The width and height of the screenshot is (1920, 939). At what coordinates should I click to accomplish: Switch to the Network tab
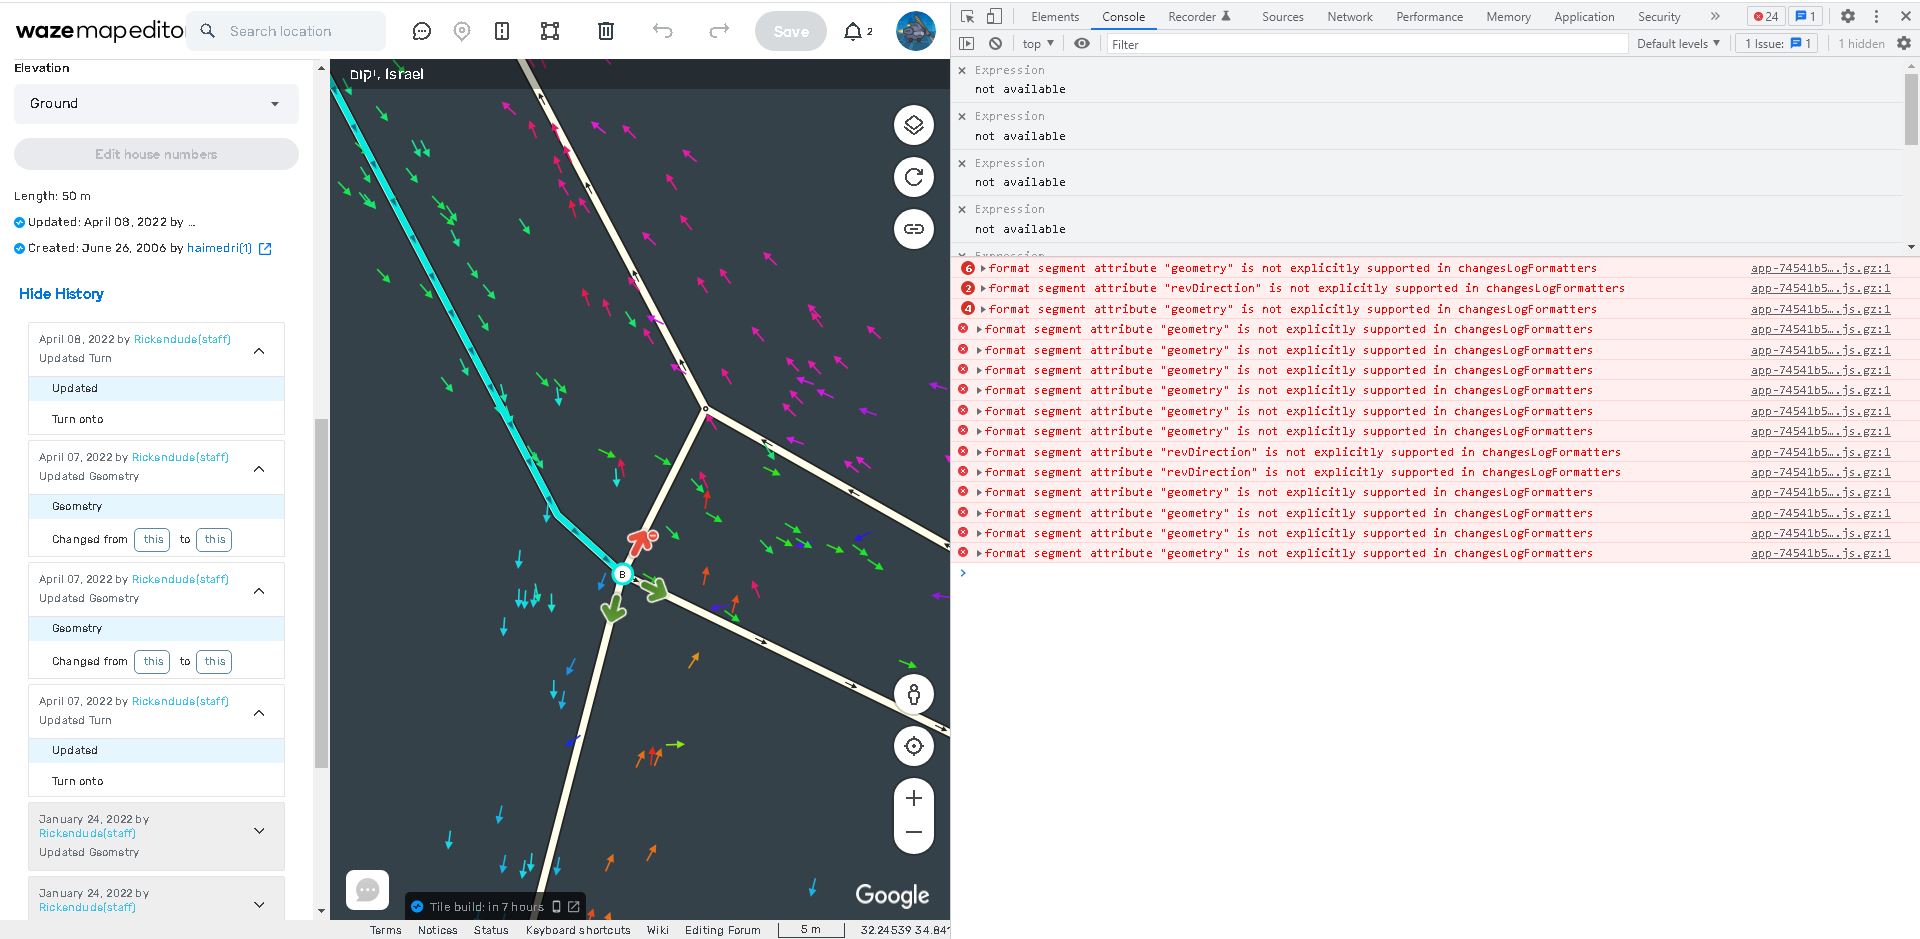pos(1349,16)
